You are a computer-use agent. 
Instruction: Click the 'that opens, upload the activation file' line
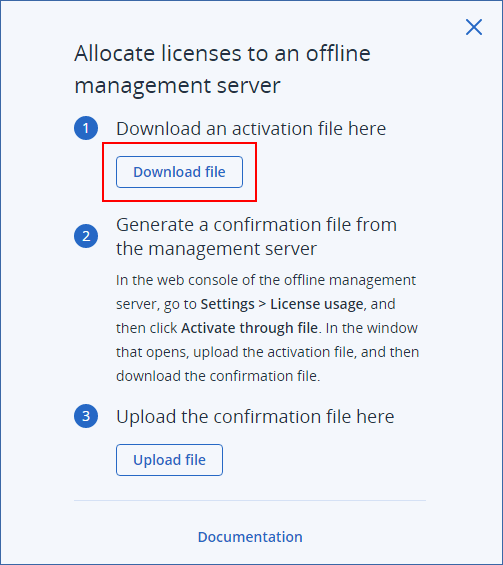coord(267,352)
